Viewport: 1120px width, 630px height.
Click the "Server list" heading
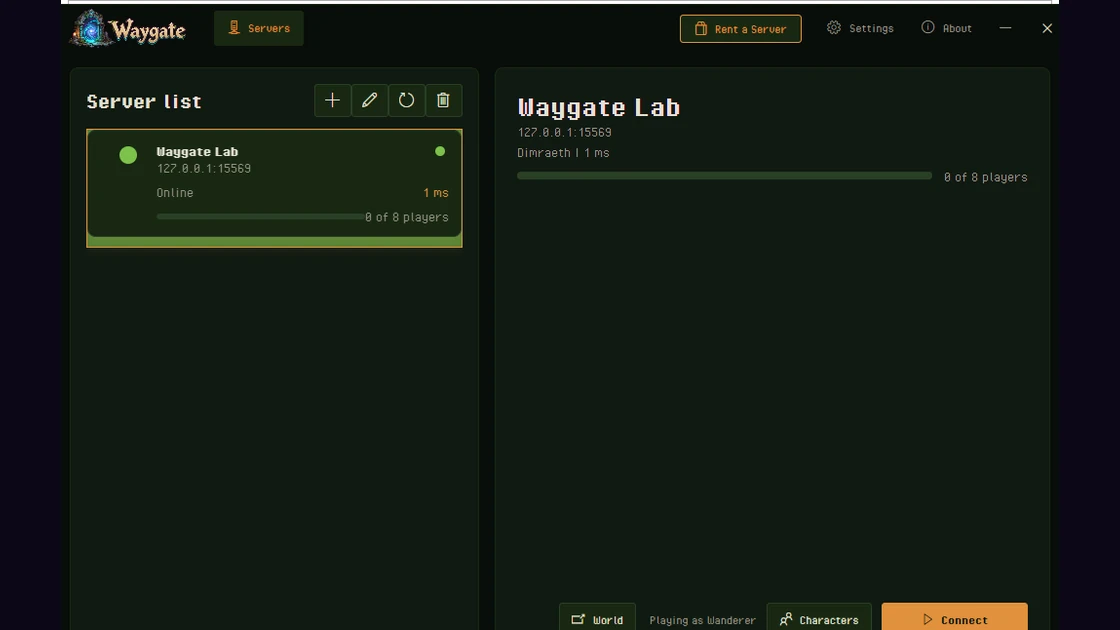tap(144, 101)
